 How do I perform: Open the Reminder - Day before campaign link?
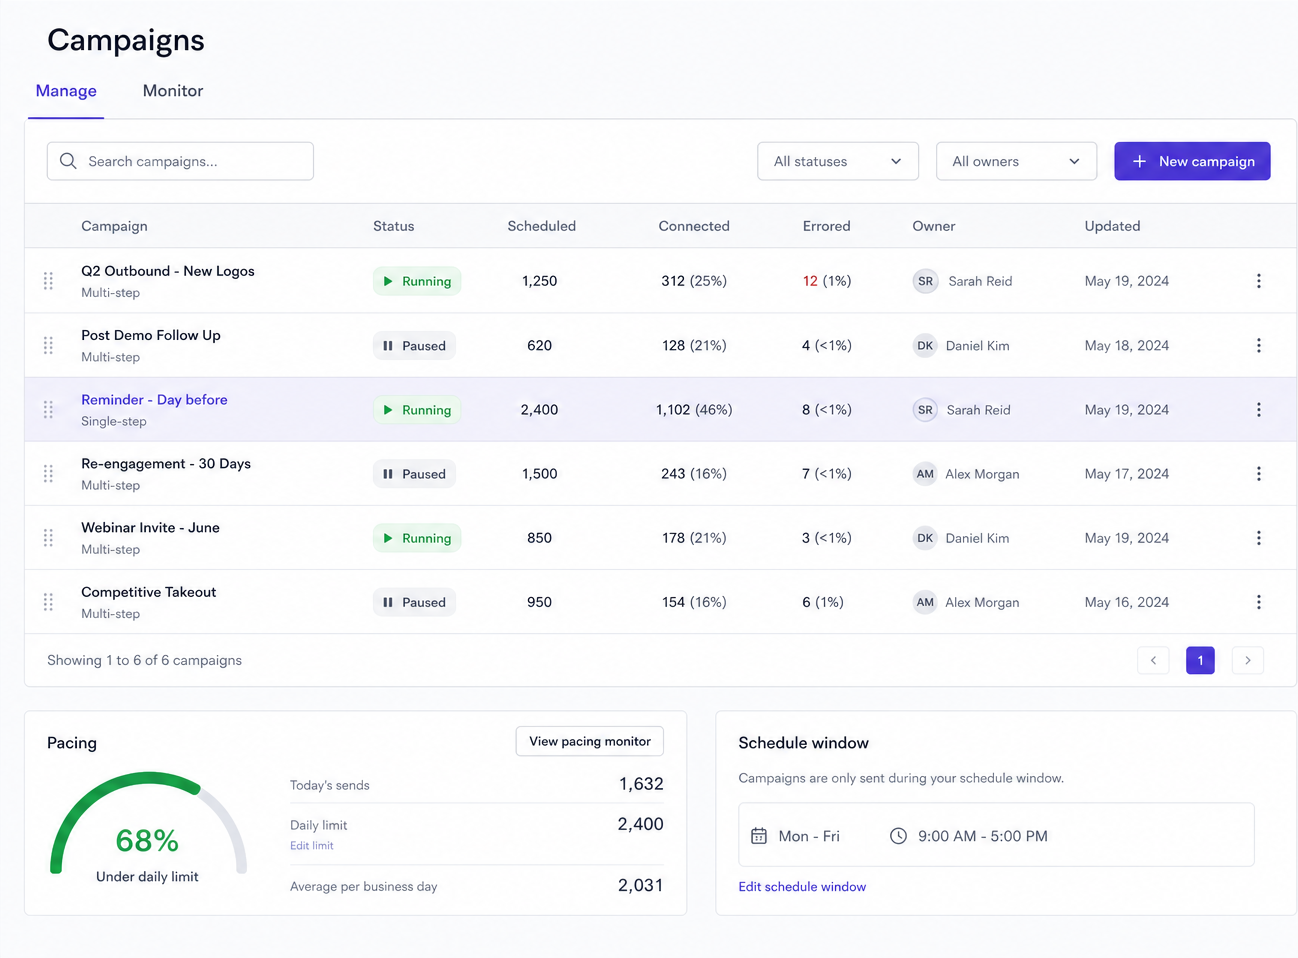pyautogui.click(x=154, y=400)
